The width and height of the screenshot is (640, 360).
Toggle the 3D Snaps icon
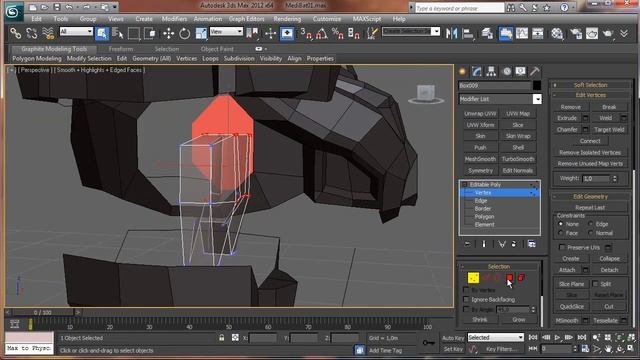(306, 33)
